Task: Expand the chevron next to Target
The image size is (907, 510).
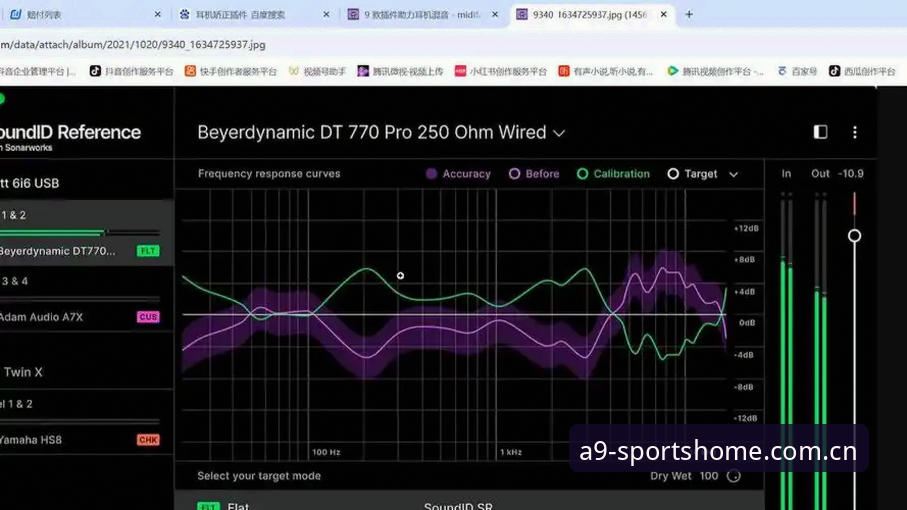Action: pos(733,175)
